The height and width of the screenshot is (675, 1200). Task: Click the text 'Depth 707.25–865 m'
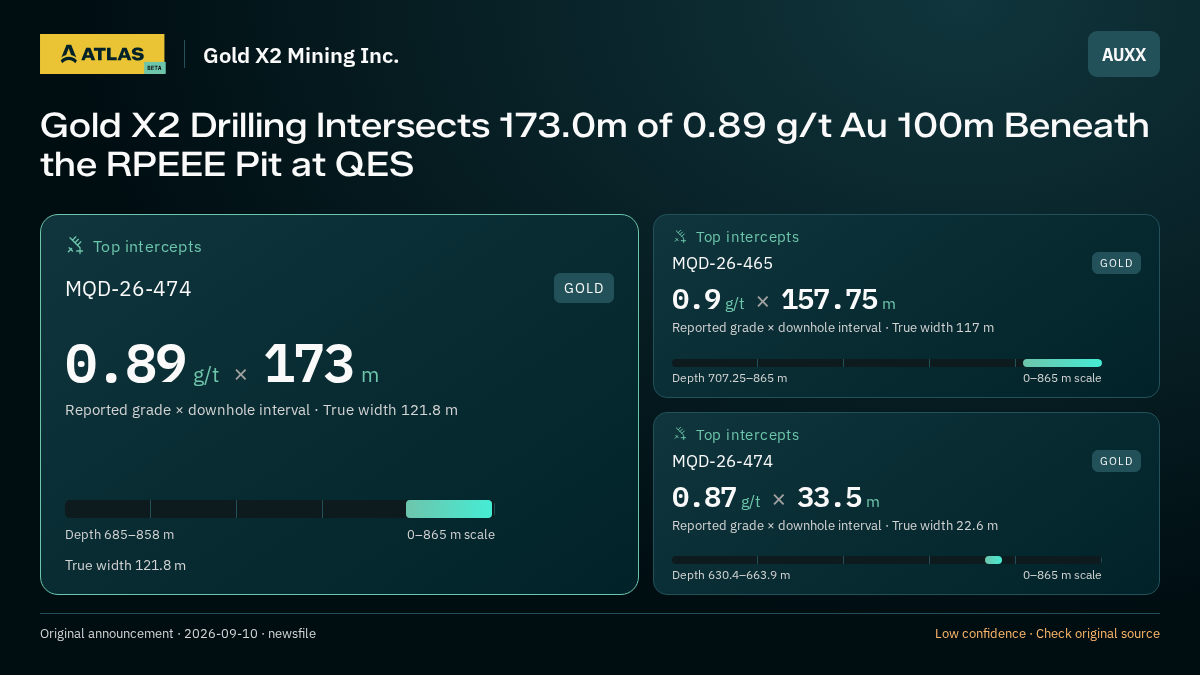(x=729, y=378)
